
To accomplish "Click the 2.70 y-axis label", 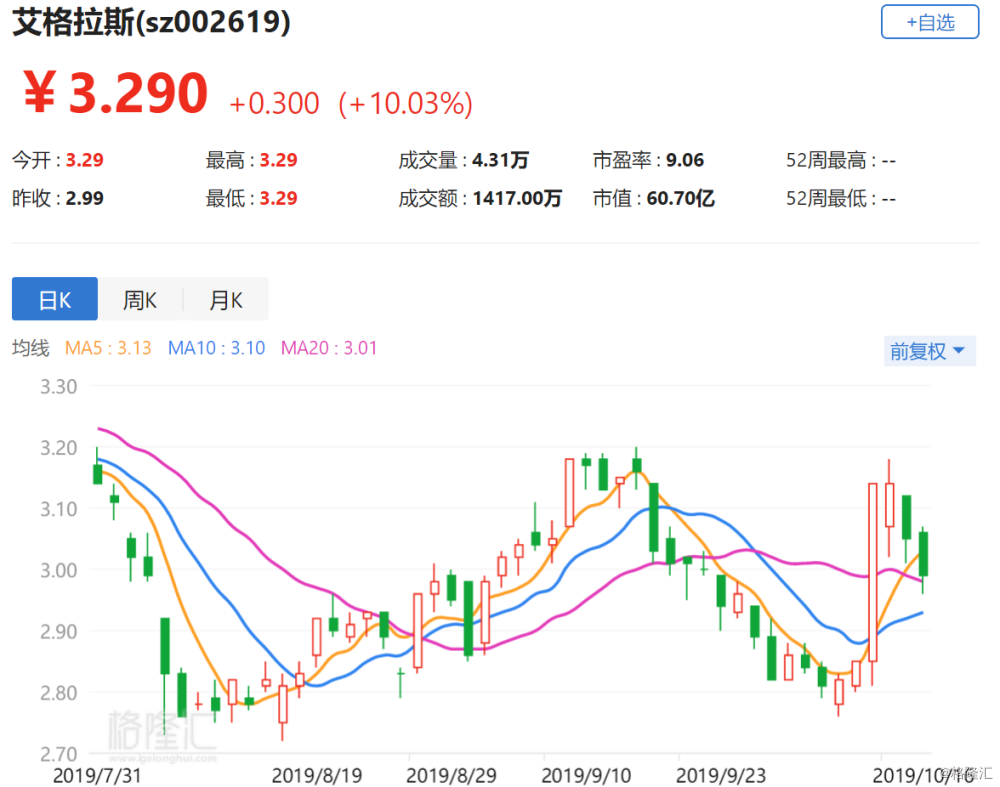I will click(59, 754).
